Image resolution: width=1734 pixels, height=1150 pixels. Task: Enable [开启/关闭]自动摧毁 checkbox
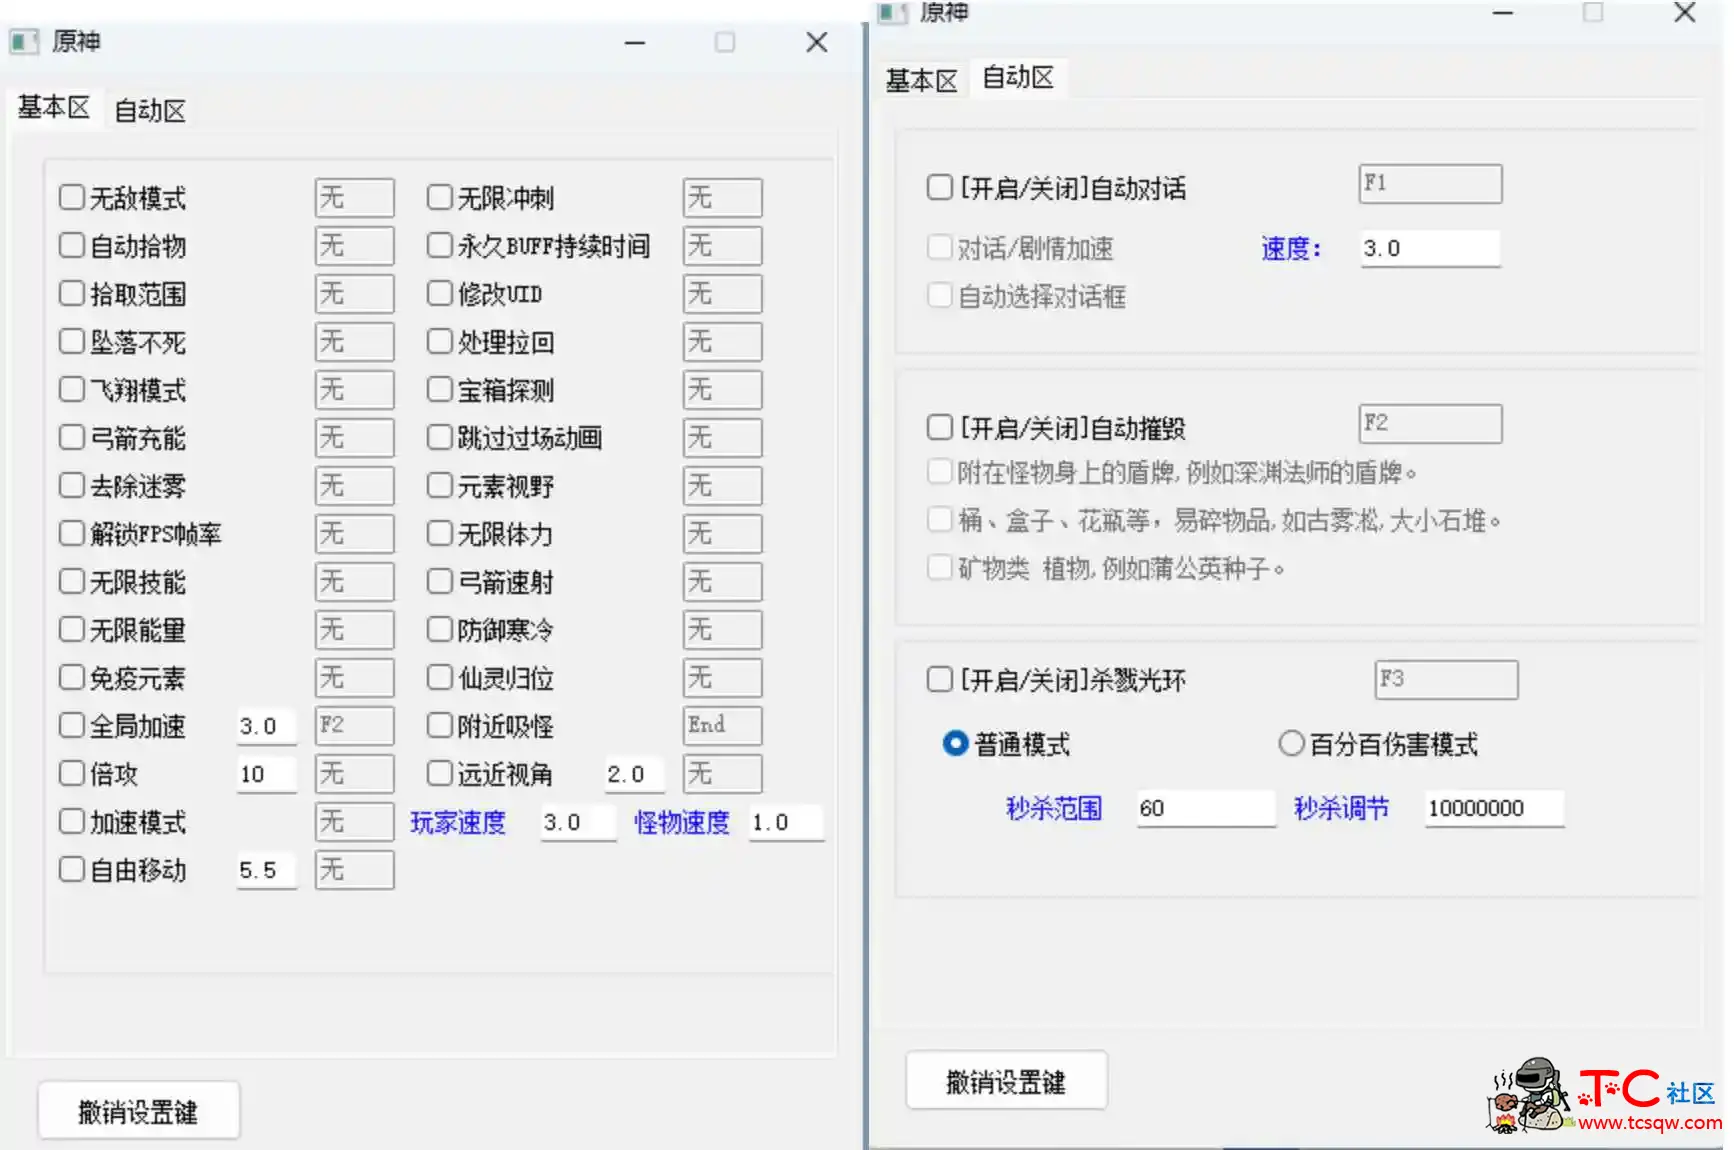(x=940, y=427)
